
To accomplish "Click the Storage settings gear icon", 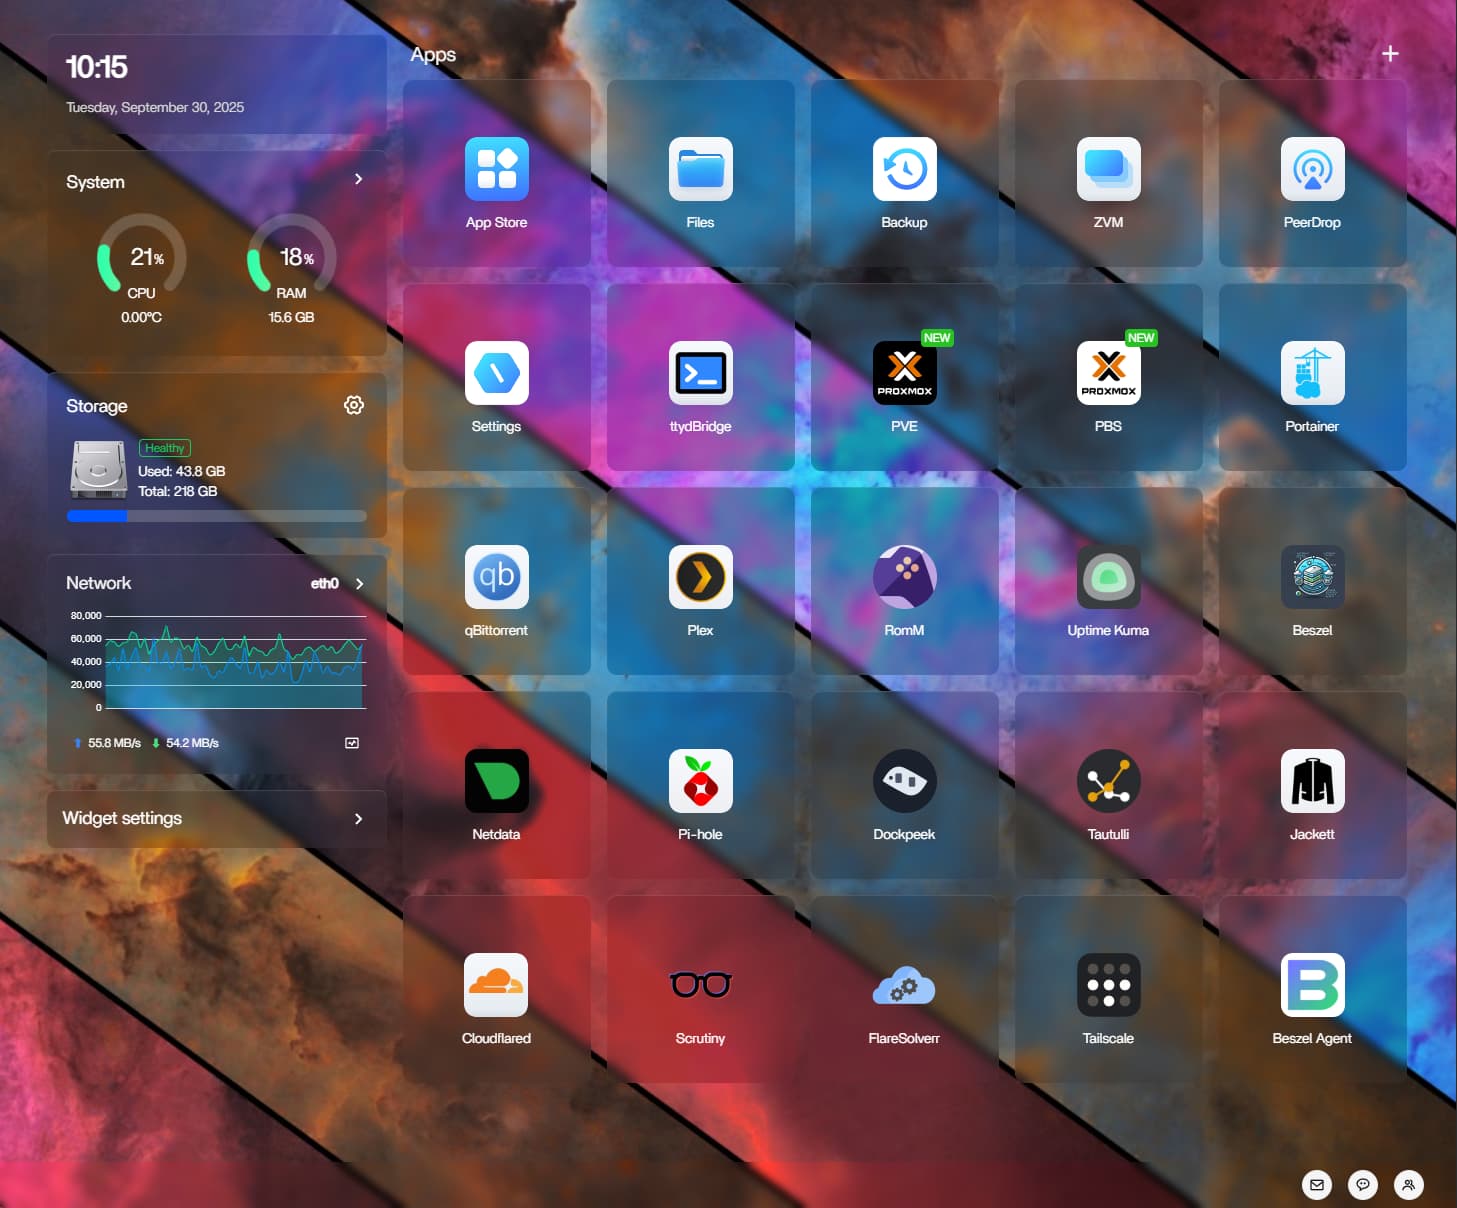I will coord(354,405).
